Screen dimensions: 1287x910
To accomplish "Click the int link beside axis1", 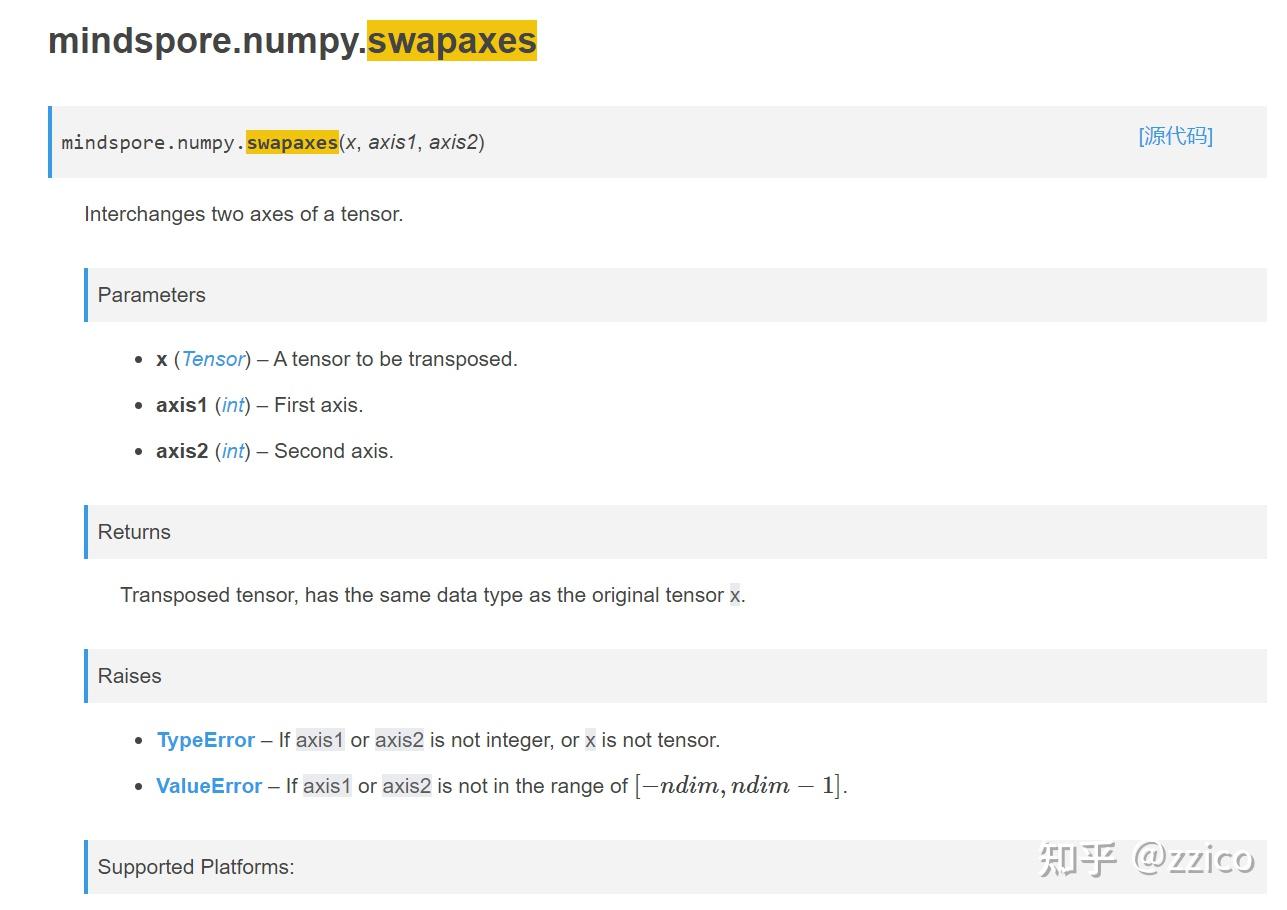I will click(233, 405).
